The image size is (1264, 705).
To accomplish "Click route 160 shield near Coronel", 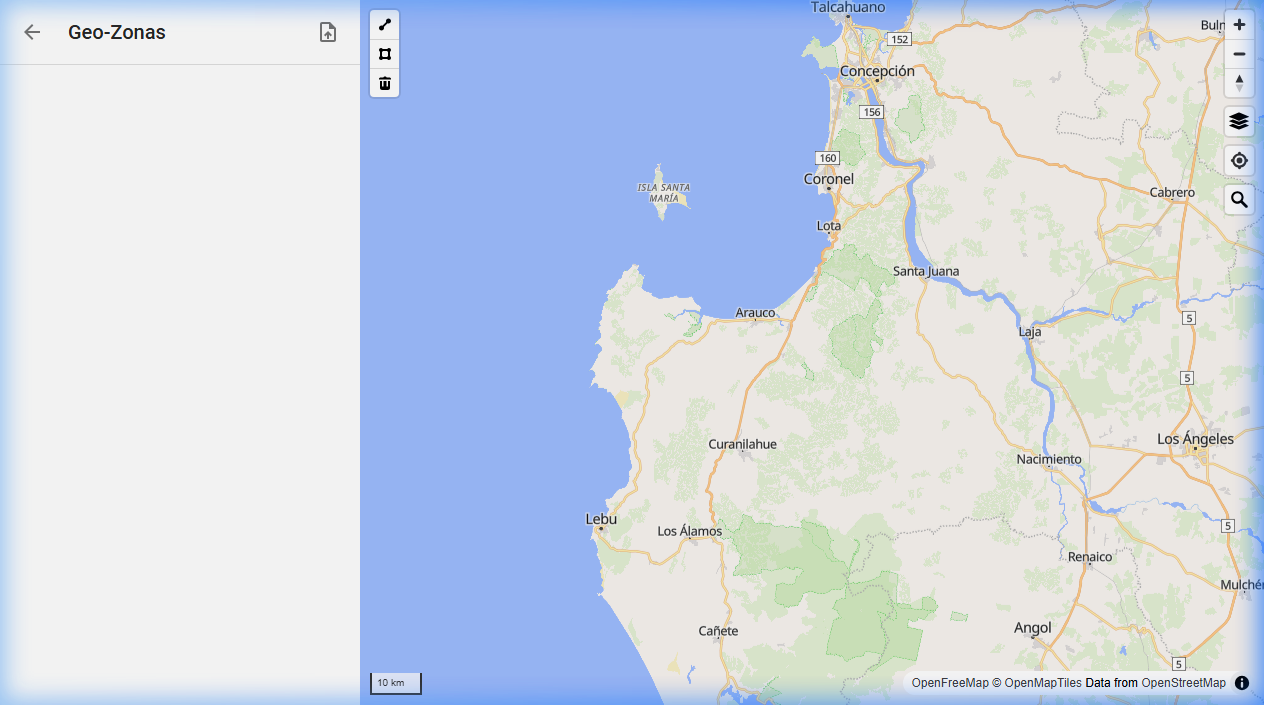I will tap(827, 158).
